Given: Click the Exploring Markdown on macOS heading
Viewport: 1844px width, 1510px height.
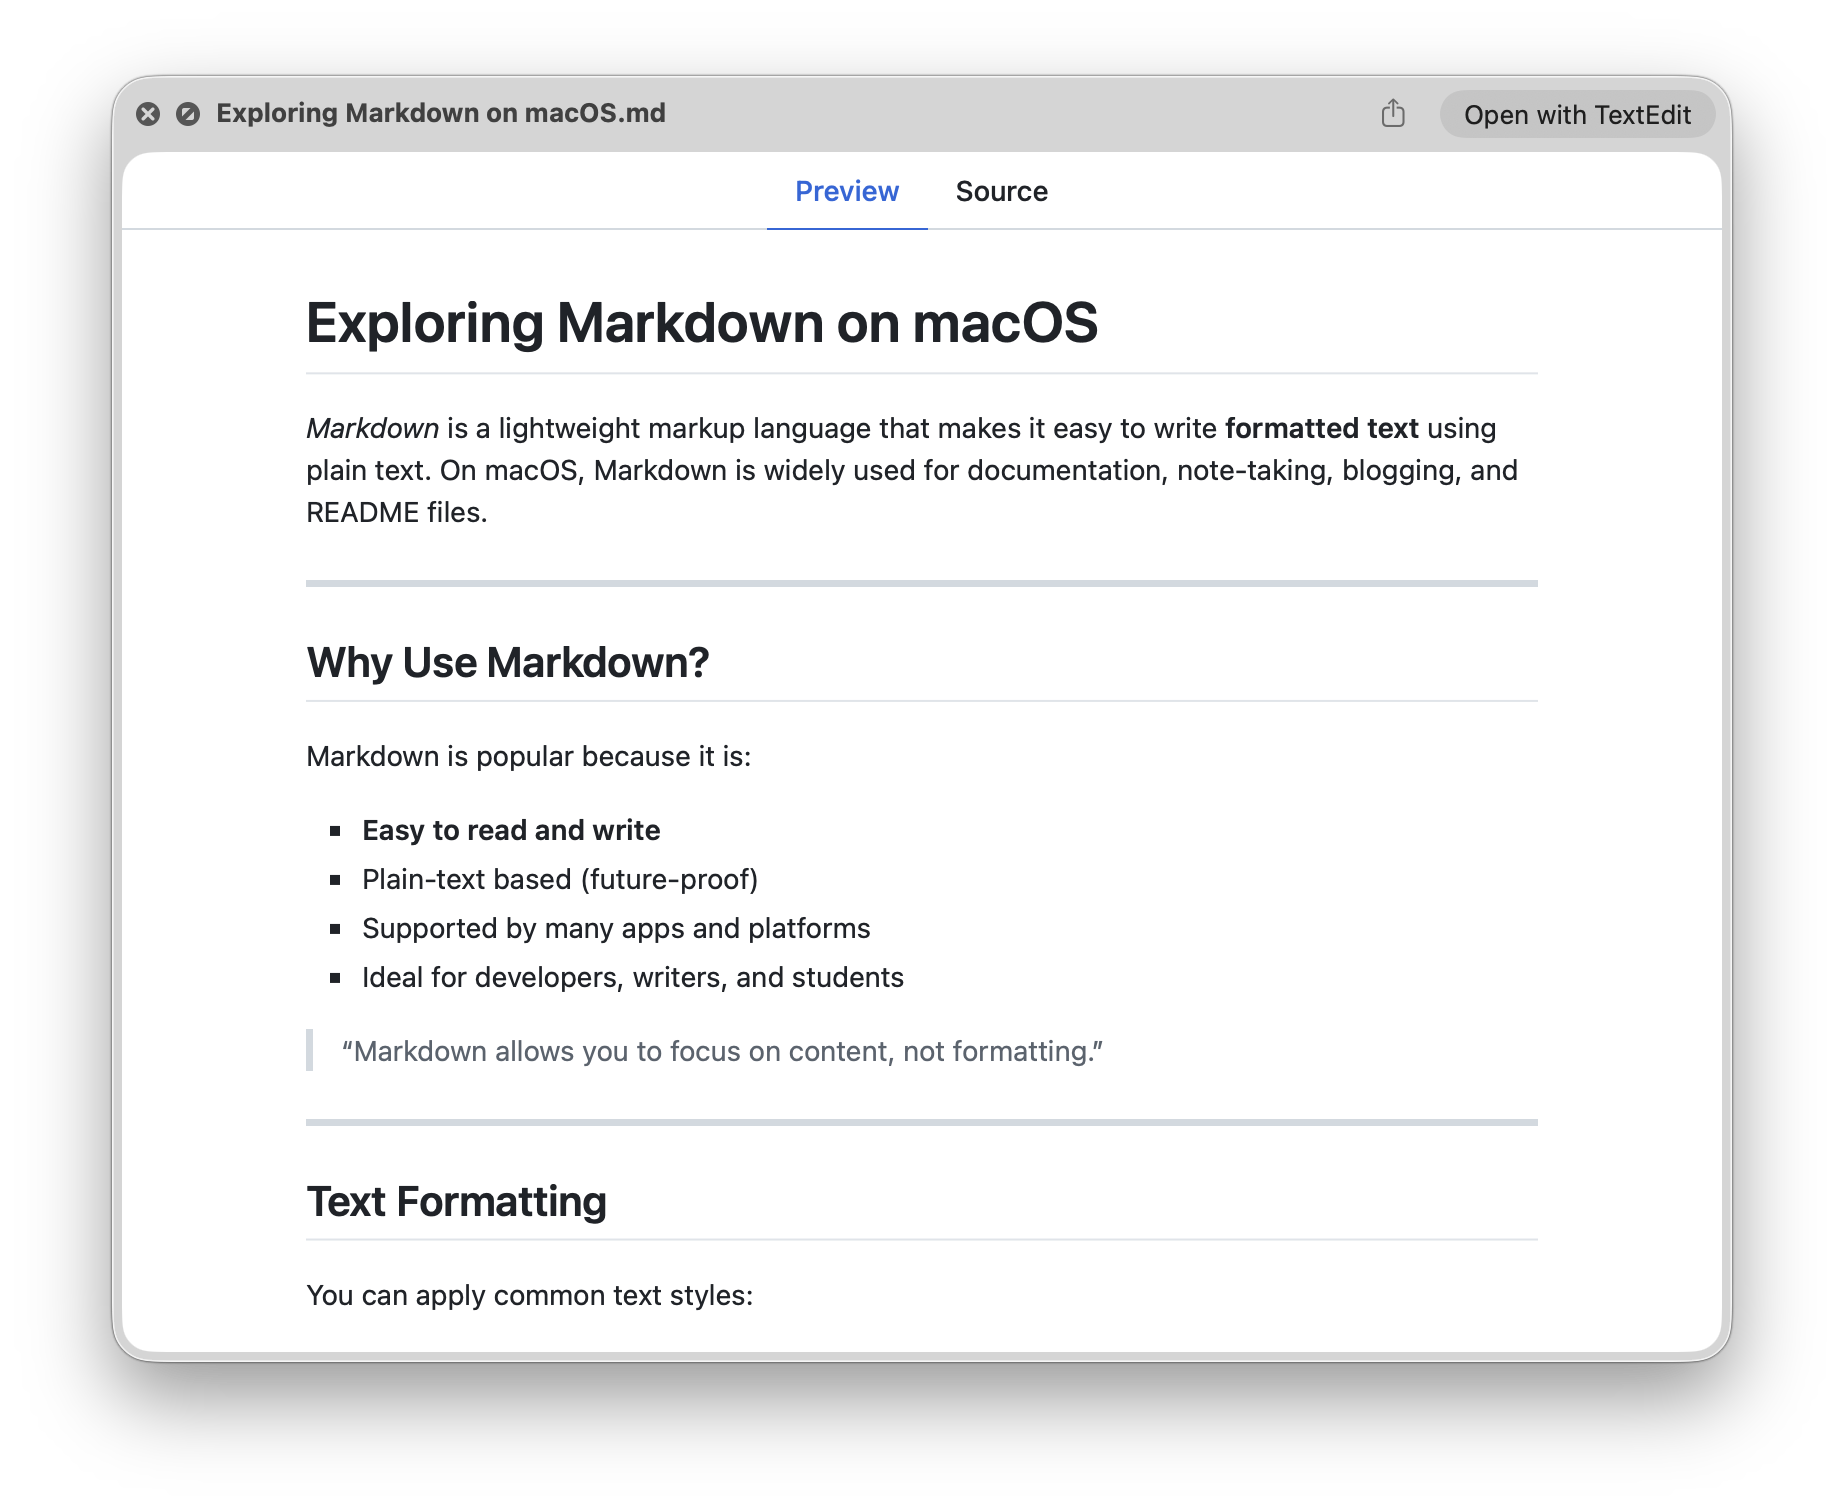Looking at the screenshot, I should click(701, 323).
